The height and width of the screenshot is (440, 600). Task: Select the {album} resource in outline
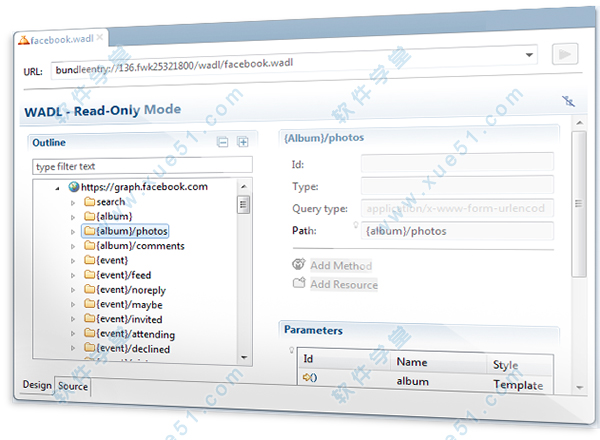click(108, 216)
